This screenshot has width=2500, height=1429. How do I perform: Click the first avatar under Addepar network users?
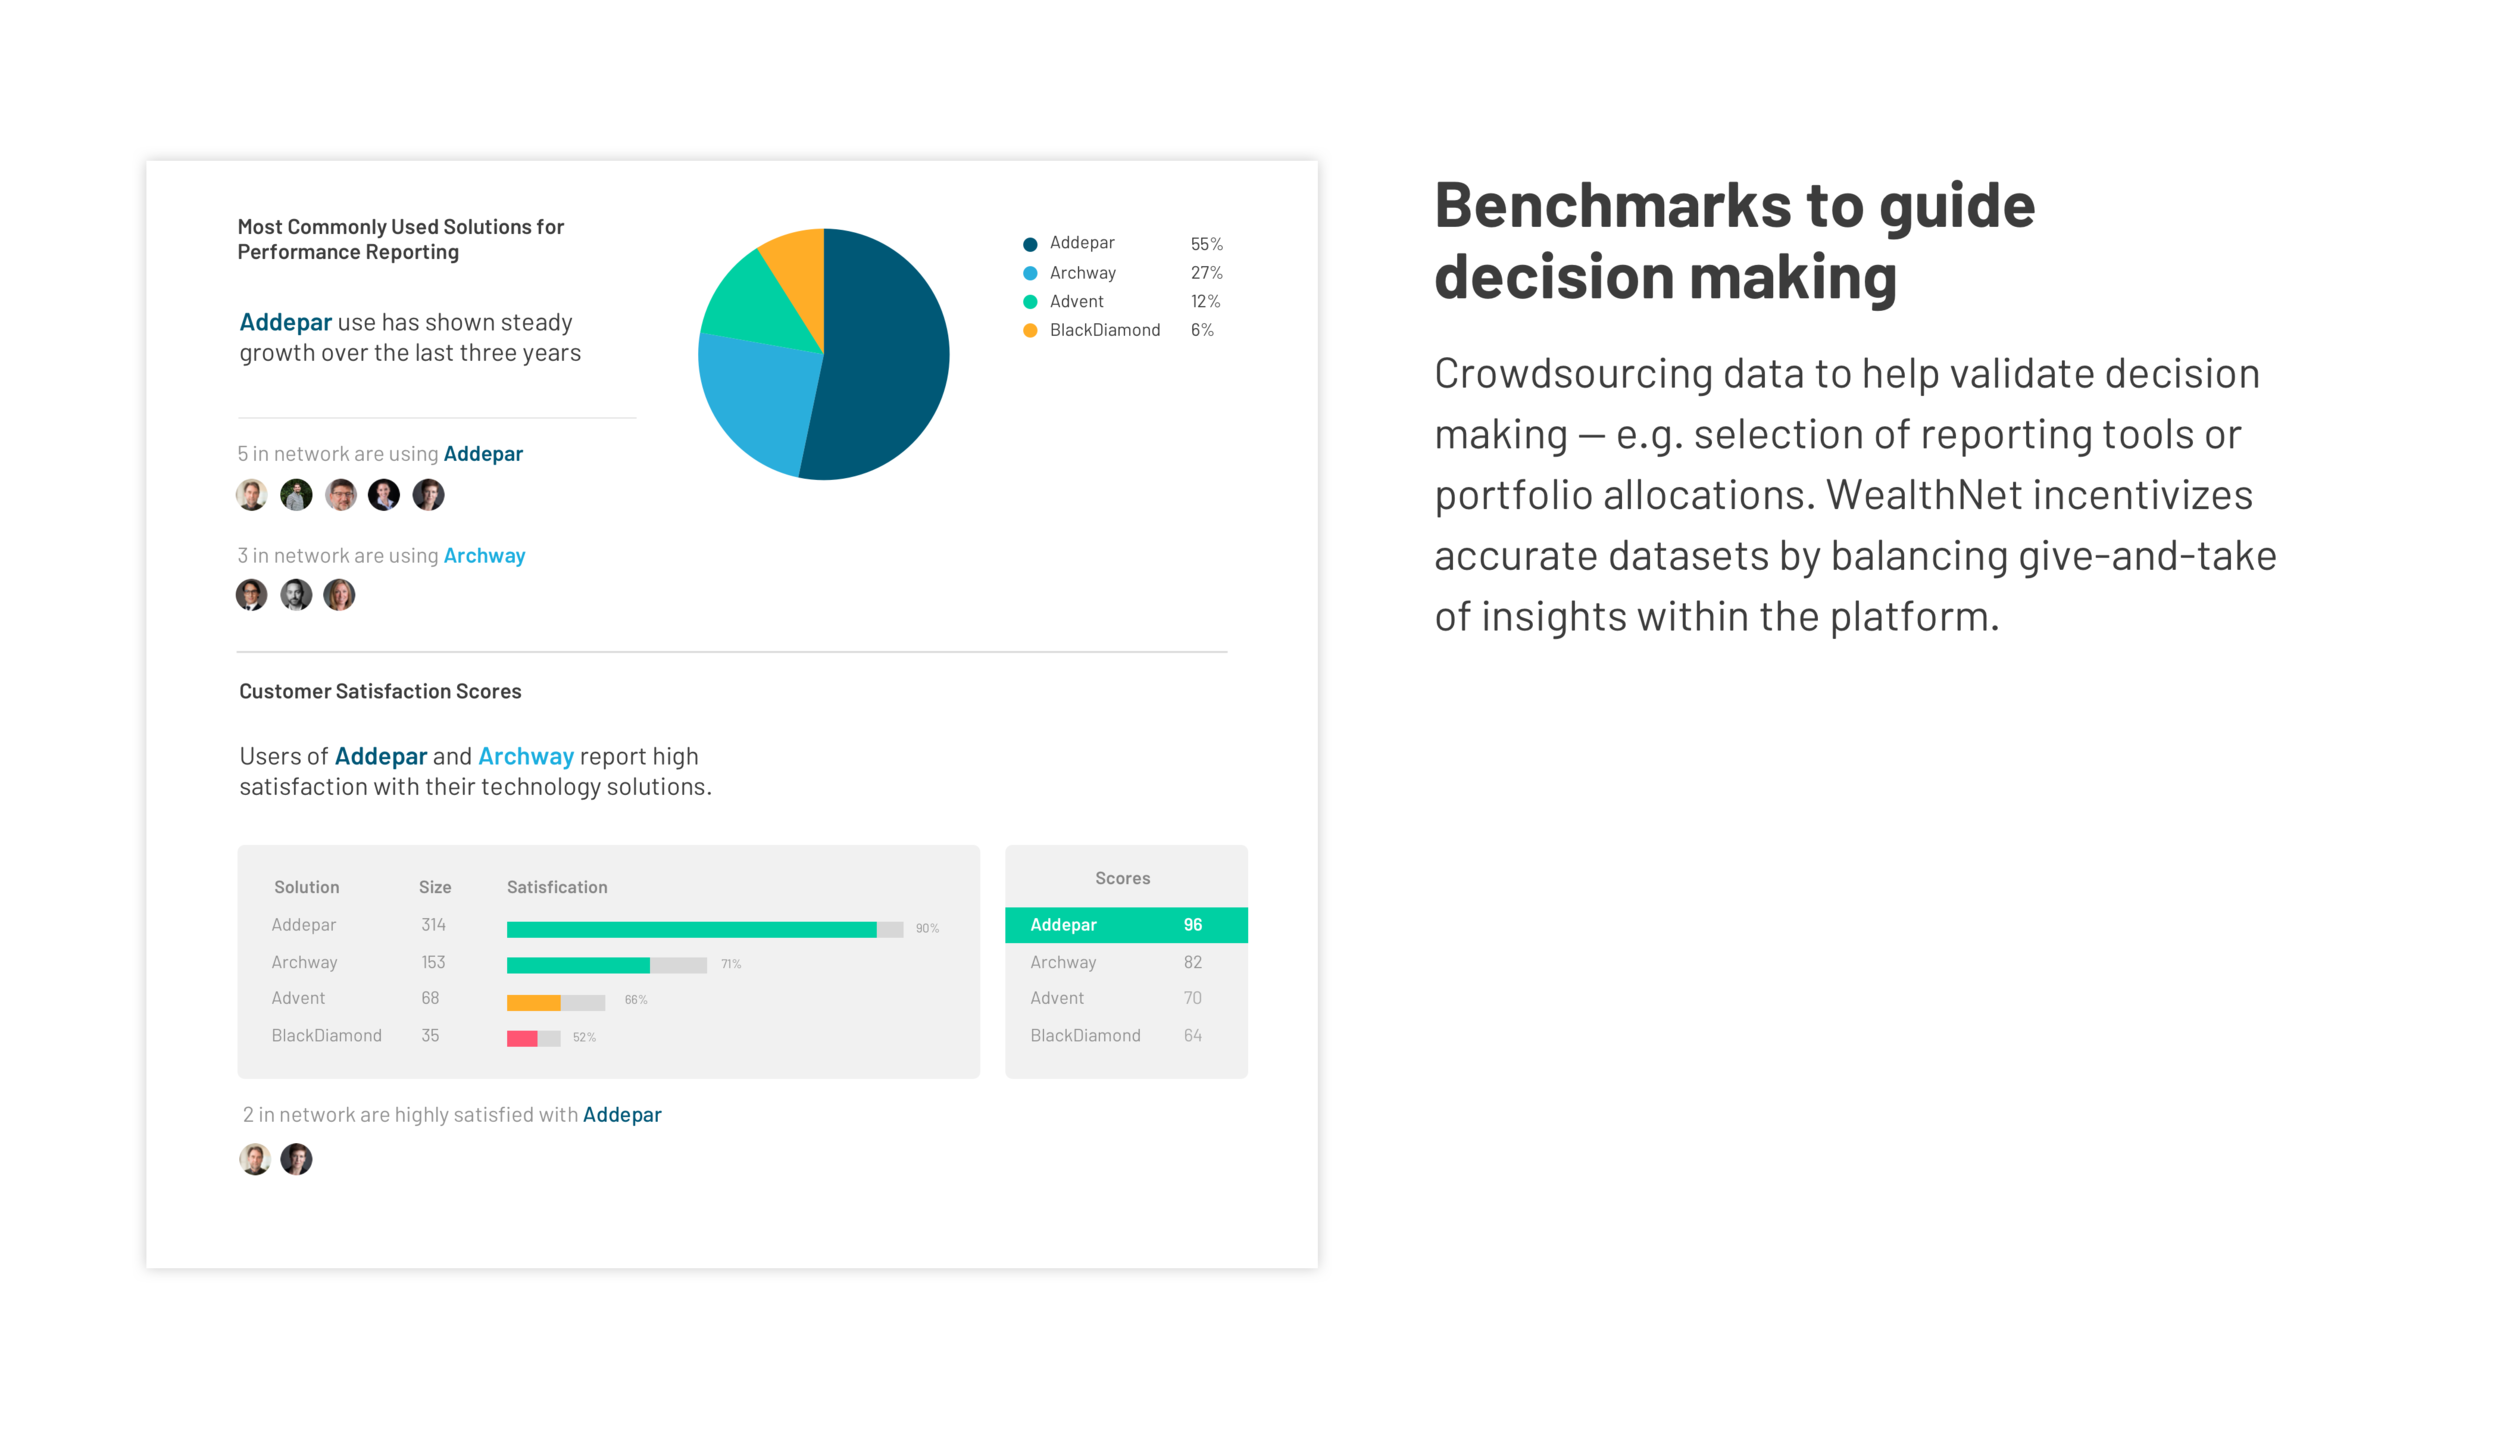pyautogui.click(x=252, y=494)
